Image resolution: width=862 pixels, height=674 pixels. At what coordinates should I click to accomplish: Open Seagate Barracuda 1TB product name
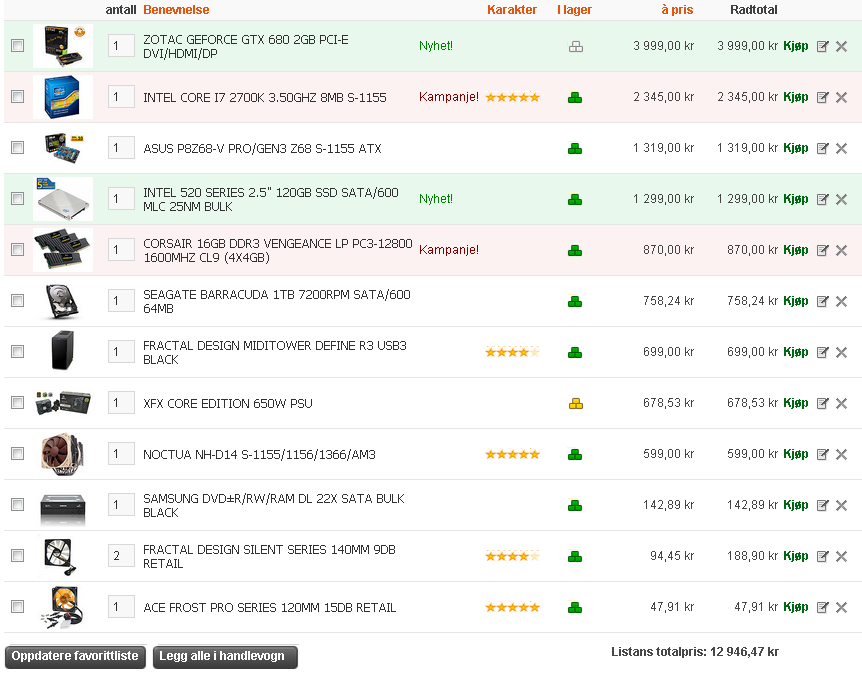click(277, 301)
